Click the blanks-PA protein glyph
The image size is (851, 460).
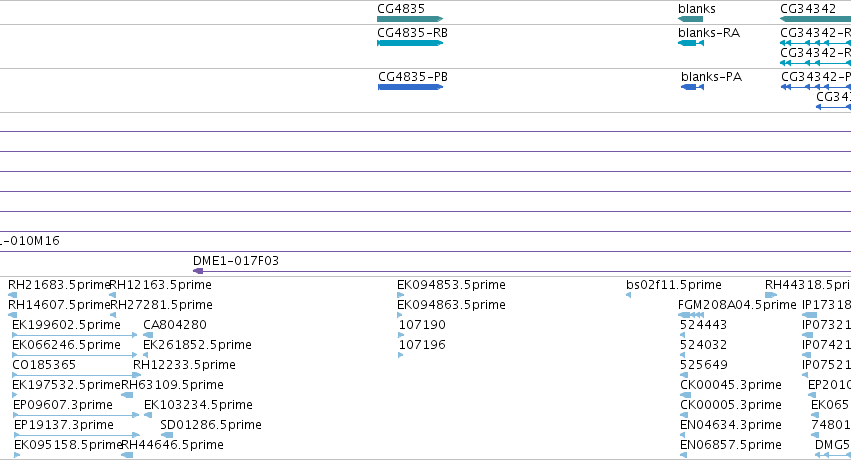point(693,87)
